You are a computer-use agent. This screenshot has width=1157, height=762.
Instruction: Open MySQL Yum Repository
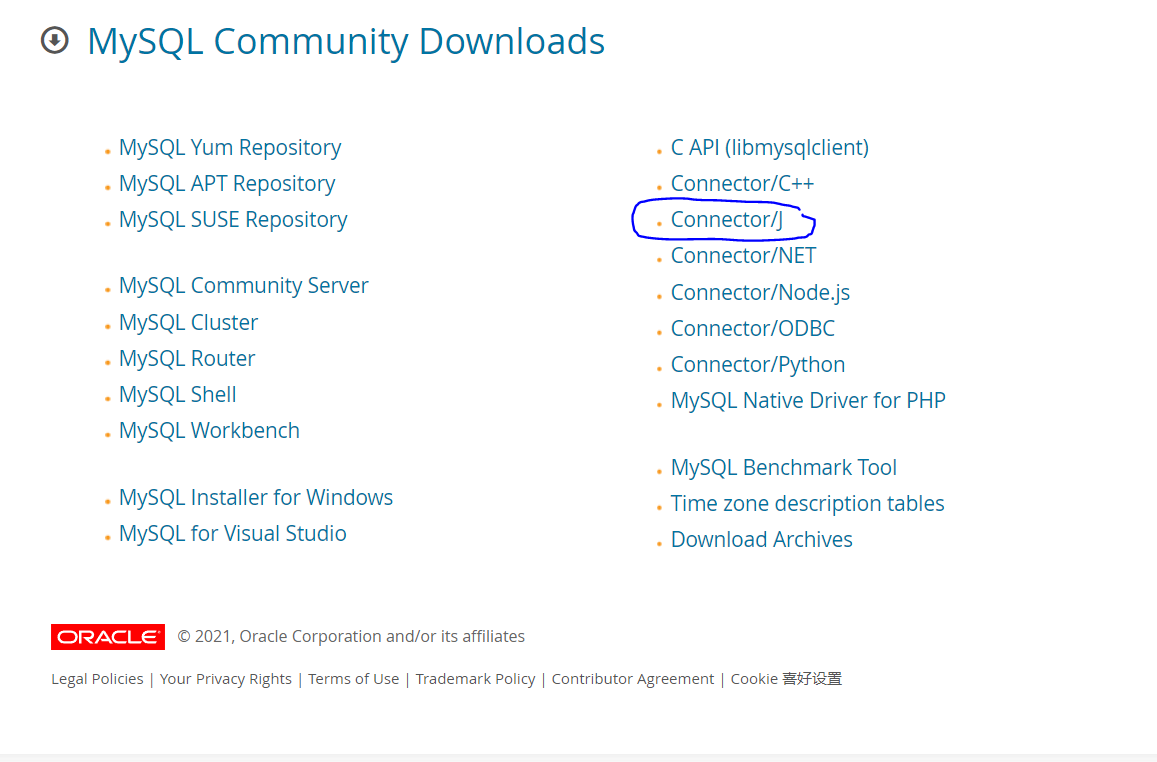229,147
